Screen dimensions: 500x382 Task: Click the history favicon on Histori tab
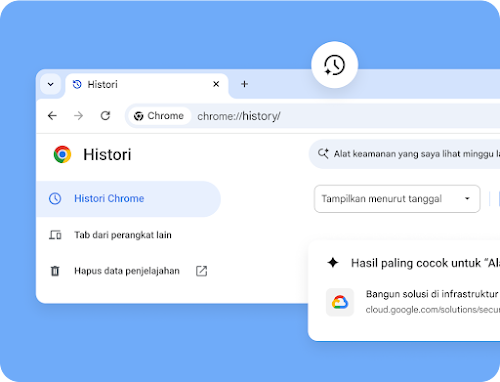pos(77,84)
